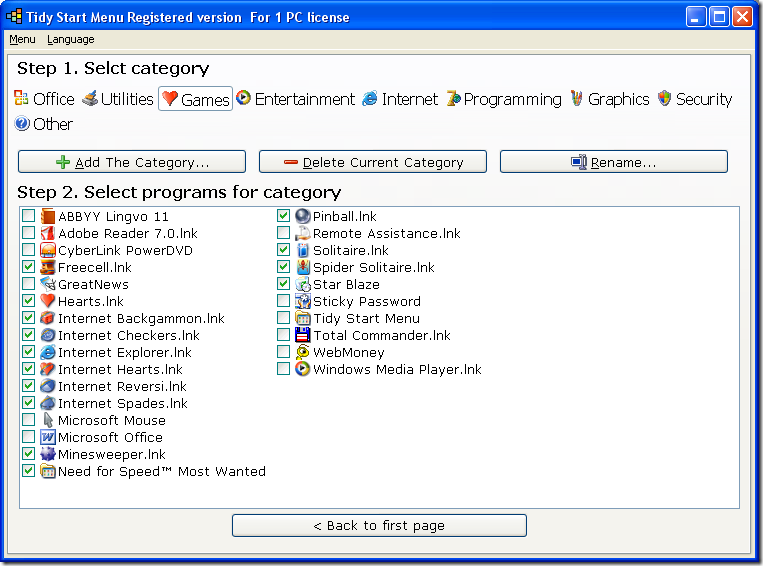Click the ABBYY Lingvo 11 icon
Screen dimensions: 763x566
tap(48, 216)
